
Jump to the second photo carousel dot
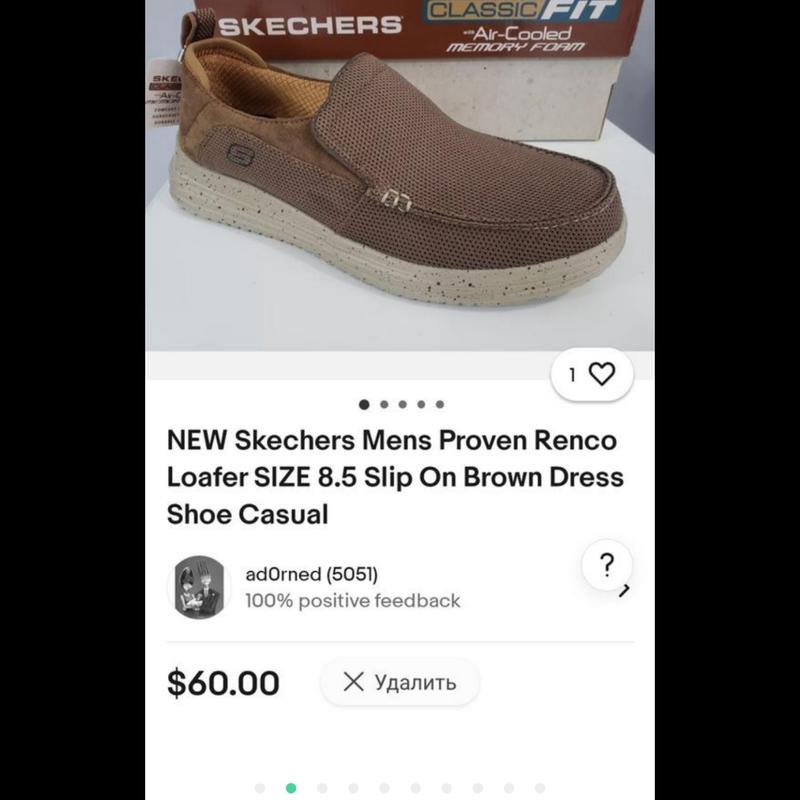pyautogui.click(x=383, y=405)
